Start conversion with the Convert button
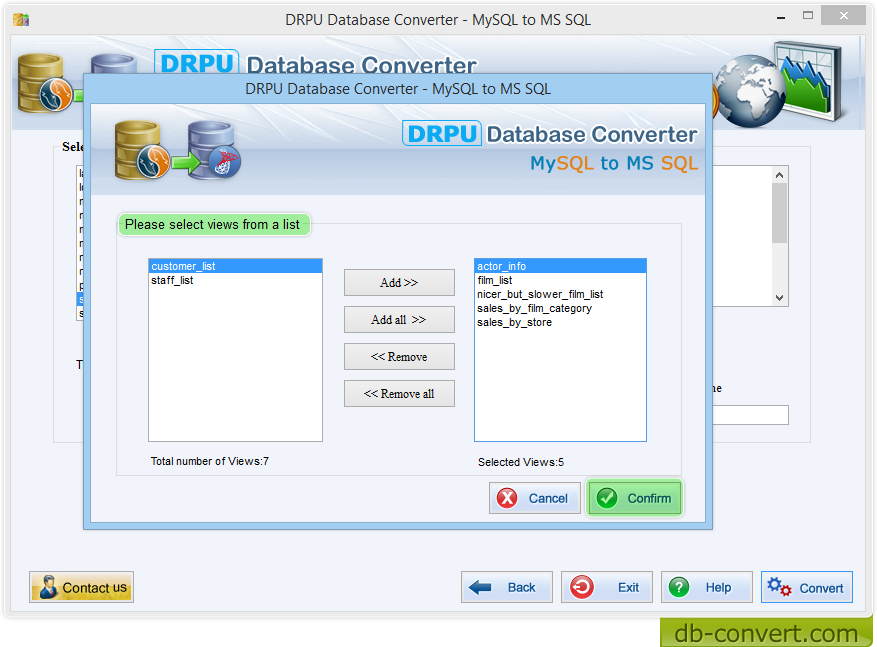 [x=807, y=587]
